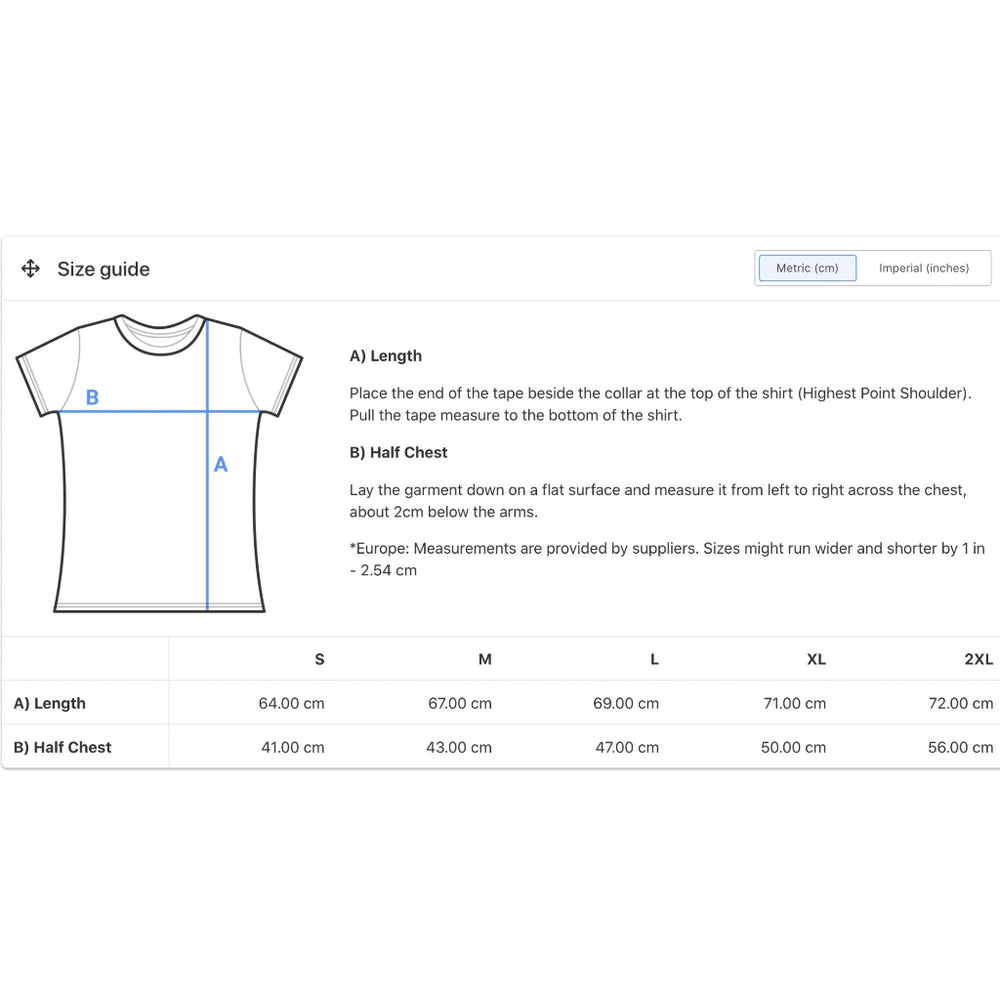Select the L size column header
This screenshot has height=1000, width=1000.
[654, 659]
